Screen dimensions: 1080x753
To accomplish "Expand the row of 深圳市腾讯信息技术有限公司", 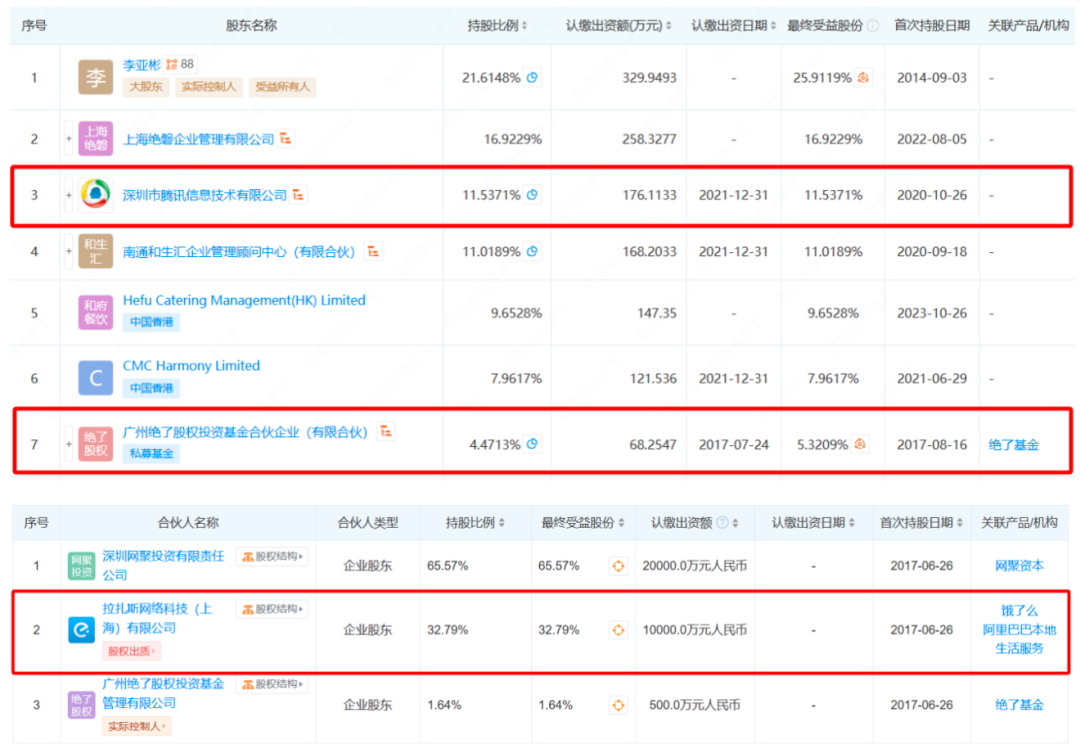I will coord(69,195).
